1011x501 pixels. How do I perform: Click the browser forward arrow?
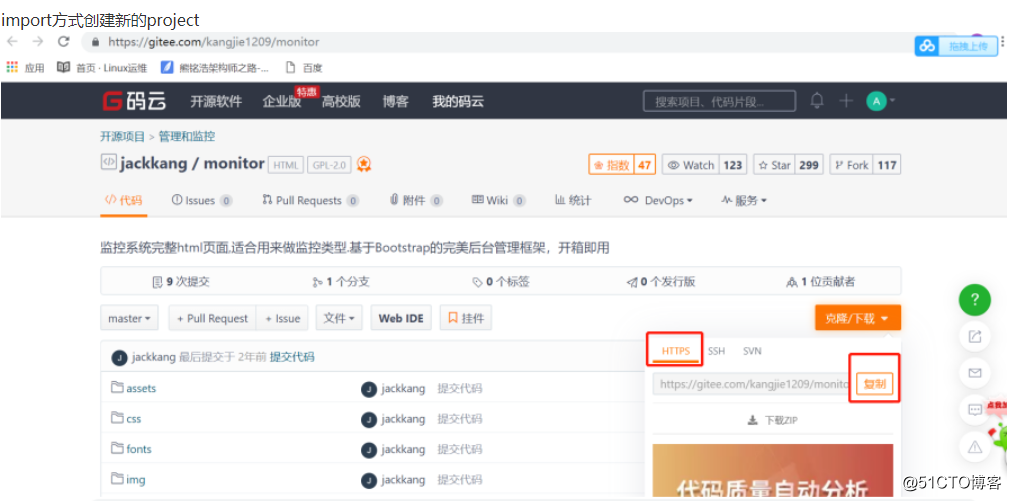[x=37, y=42]
